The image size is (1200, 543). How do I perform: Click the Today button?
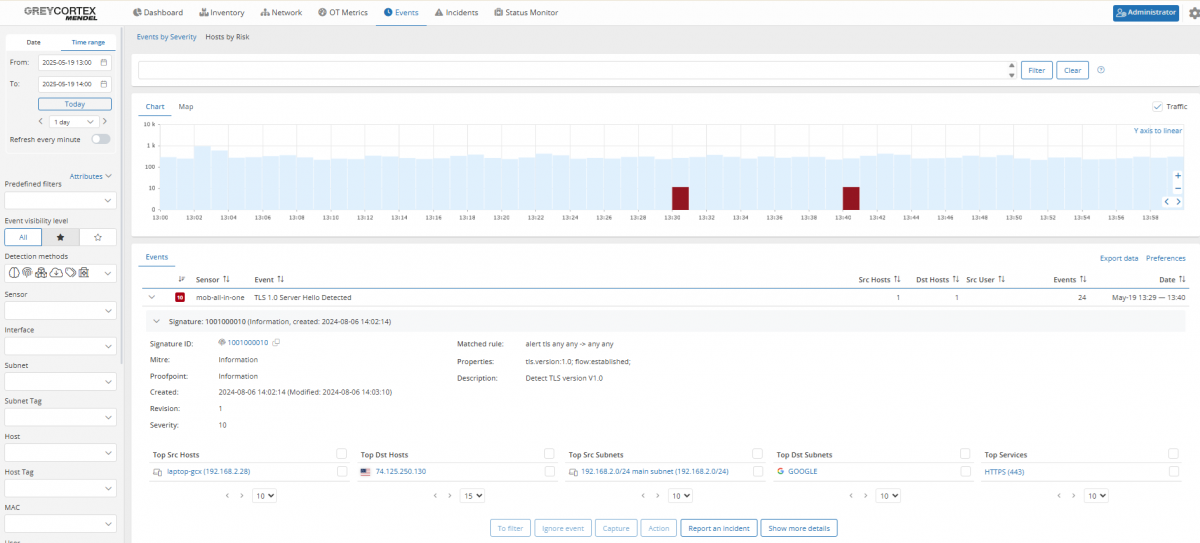[x=74, y=104]
